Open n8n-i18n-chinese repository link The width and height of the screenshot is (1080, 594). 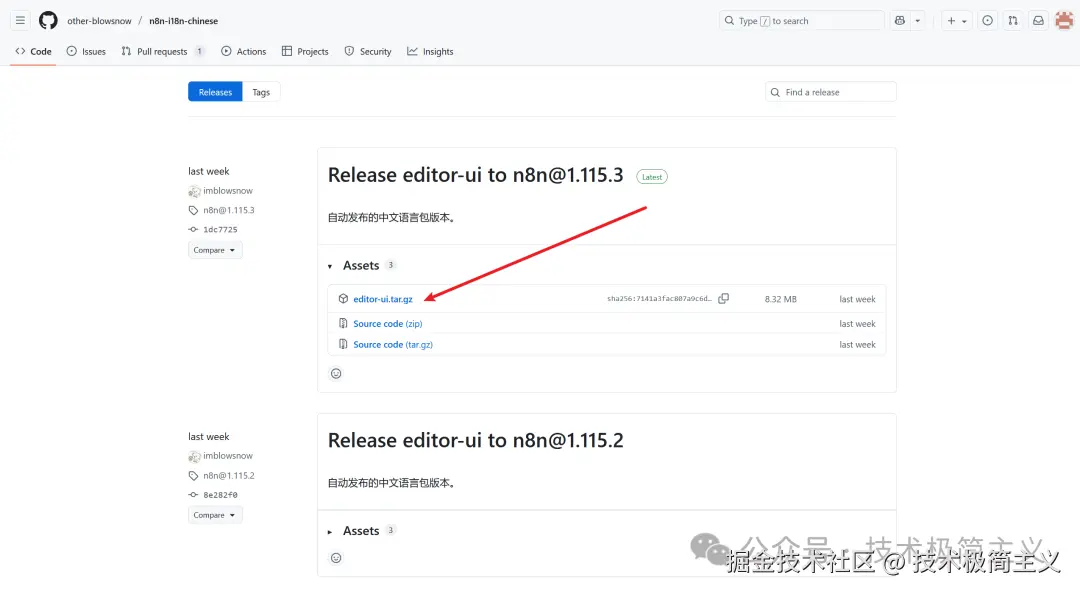point(183,21)
